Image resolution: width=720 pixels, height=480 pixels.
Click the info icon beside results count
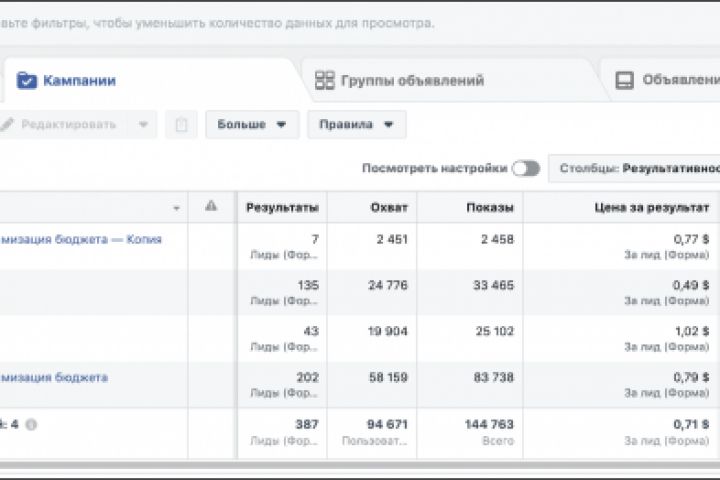coord(31,424)
